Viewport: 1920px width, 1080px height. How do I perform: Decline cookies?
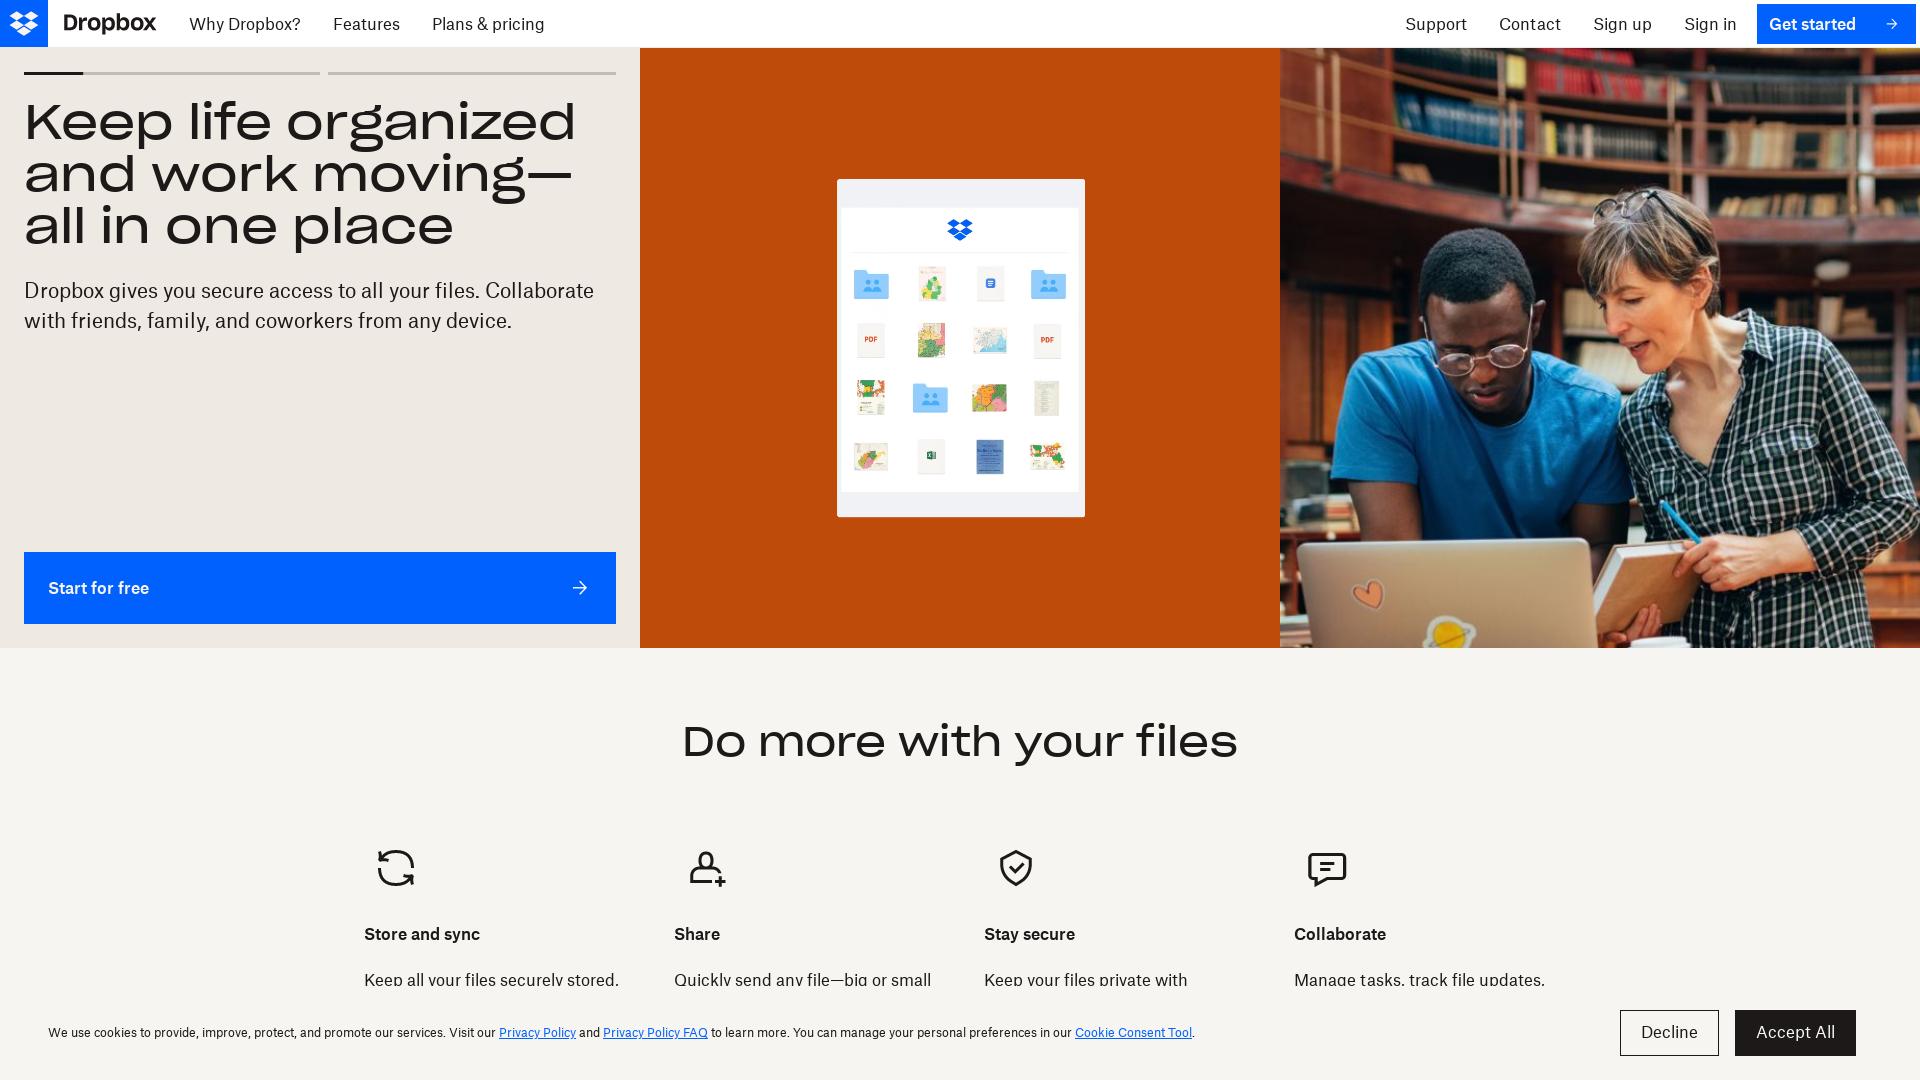(x=1669, y=1033)
